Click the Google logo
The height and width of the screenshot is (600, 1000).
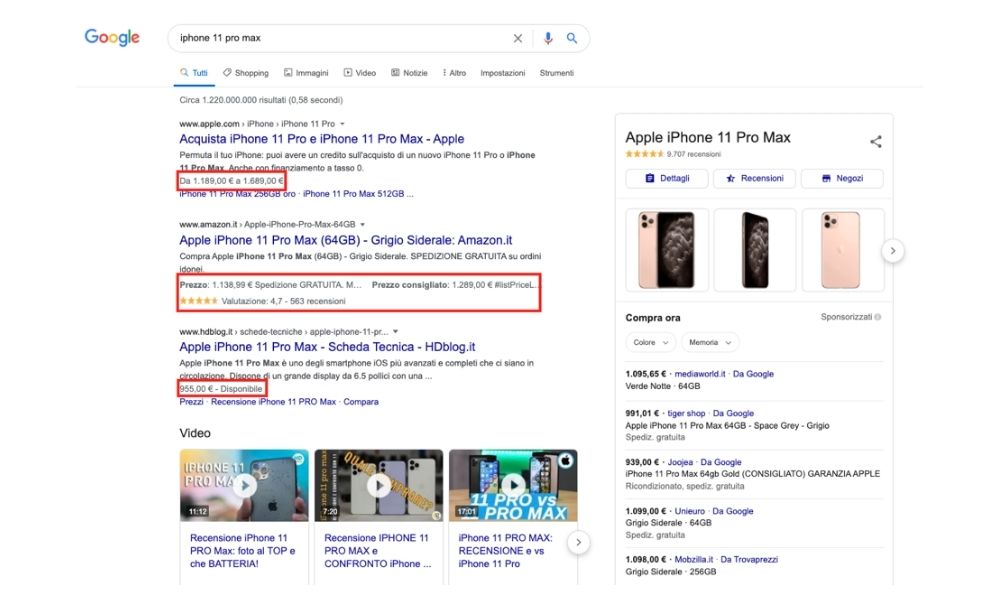pos(112,38)
